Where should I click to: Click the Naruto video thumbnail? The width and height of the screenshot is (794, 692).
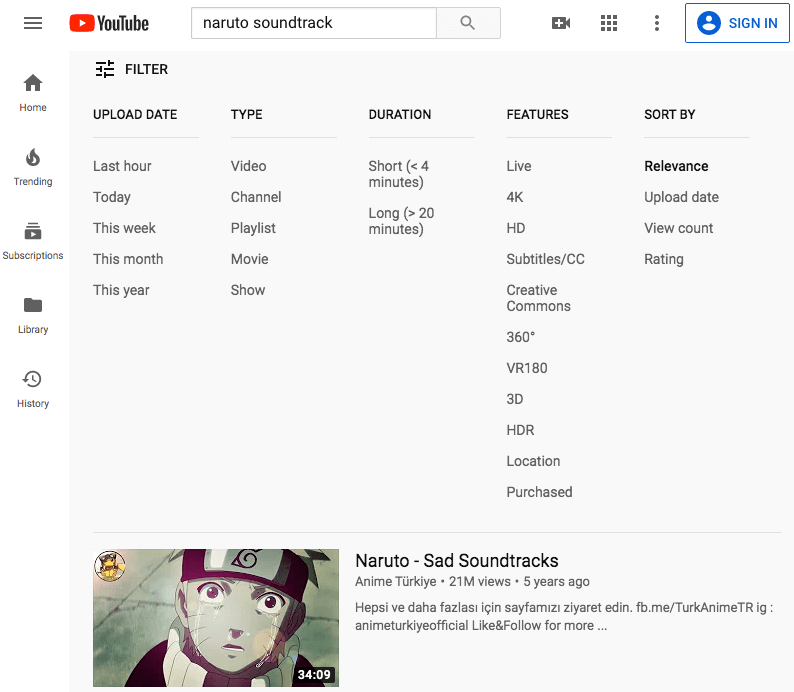point(216,617)
